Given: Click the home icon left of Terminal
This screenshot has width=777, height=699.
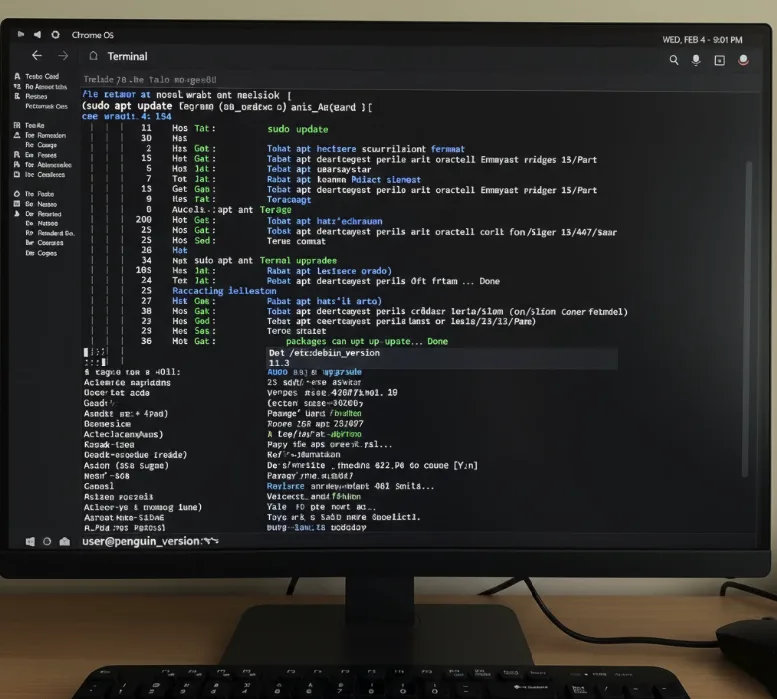Looking at the screenshot, I should pyautogui.click(x=94, y=57).
